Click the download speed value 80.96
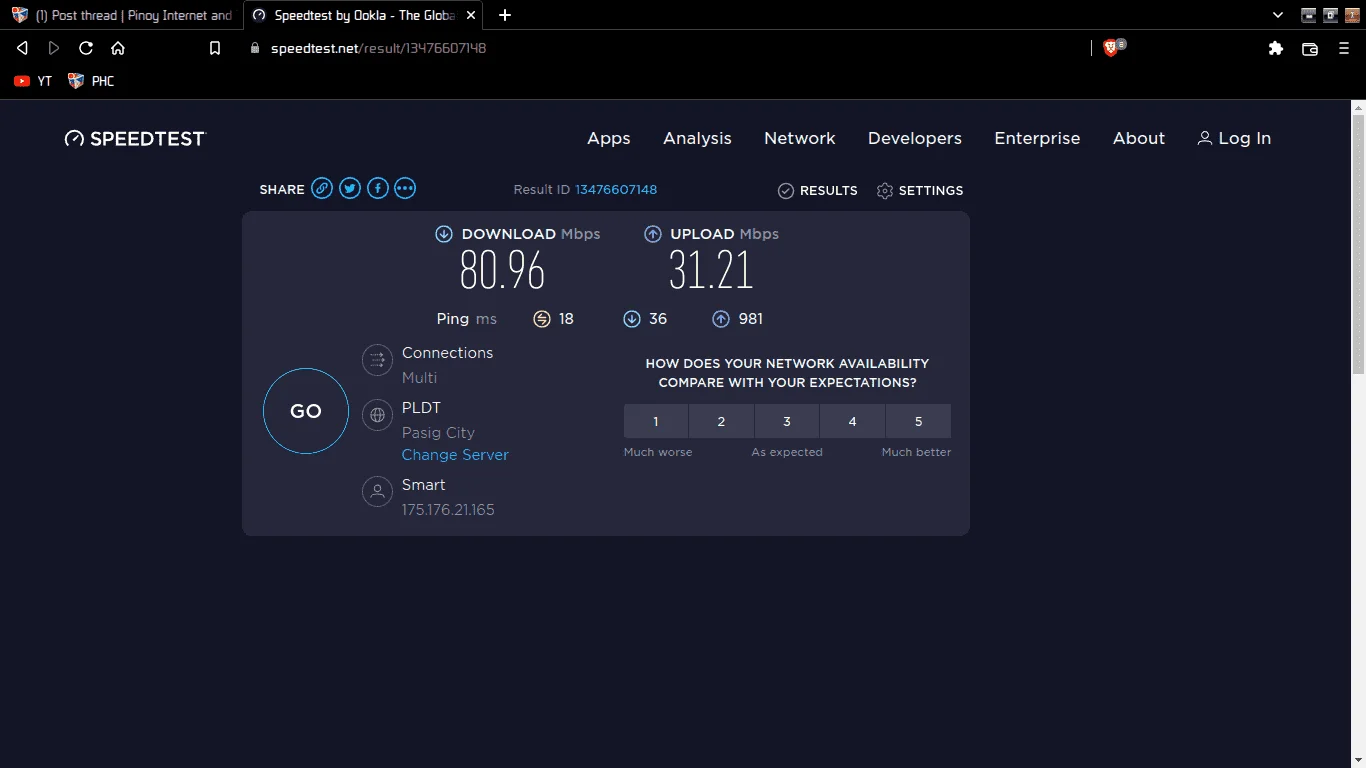Viewport: 1366px width, 768px height. pyautogui.click(x=502, y=270)
